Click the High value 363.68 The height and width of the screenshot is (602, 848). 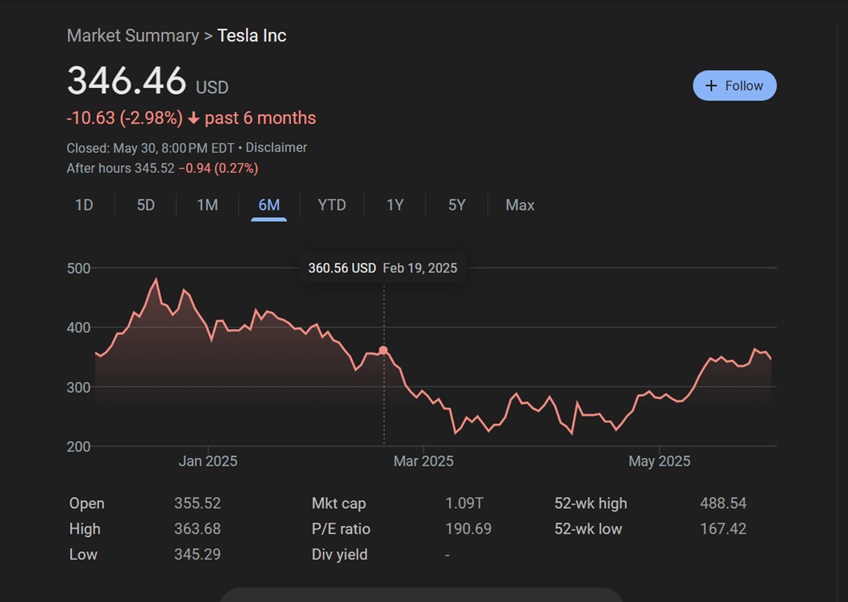pyautogui.click(x=197, y=528)
